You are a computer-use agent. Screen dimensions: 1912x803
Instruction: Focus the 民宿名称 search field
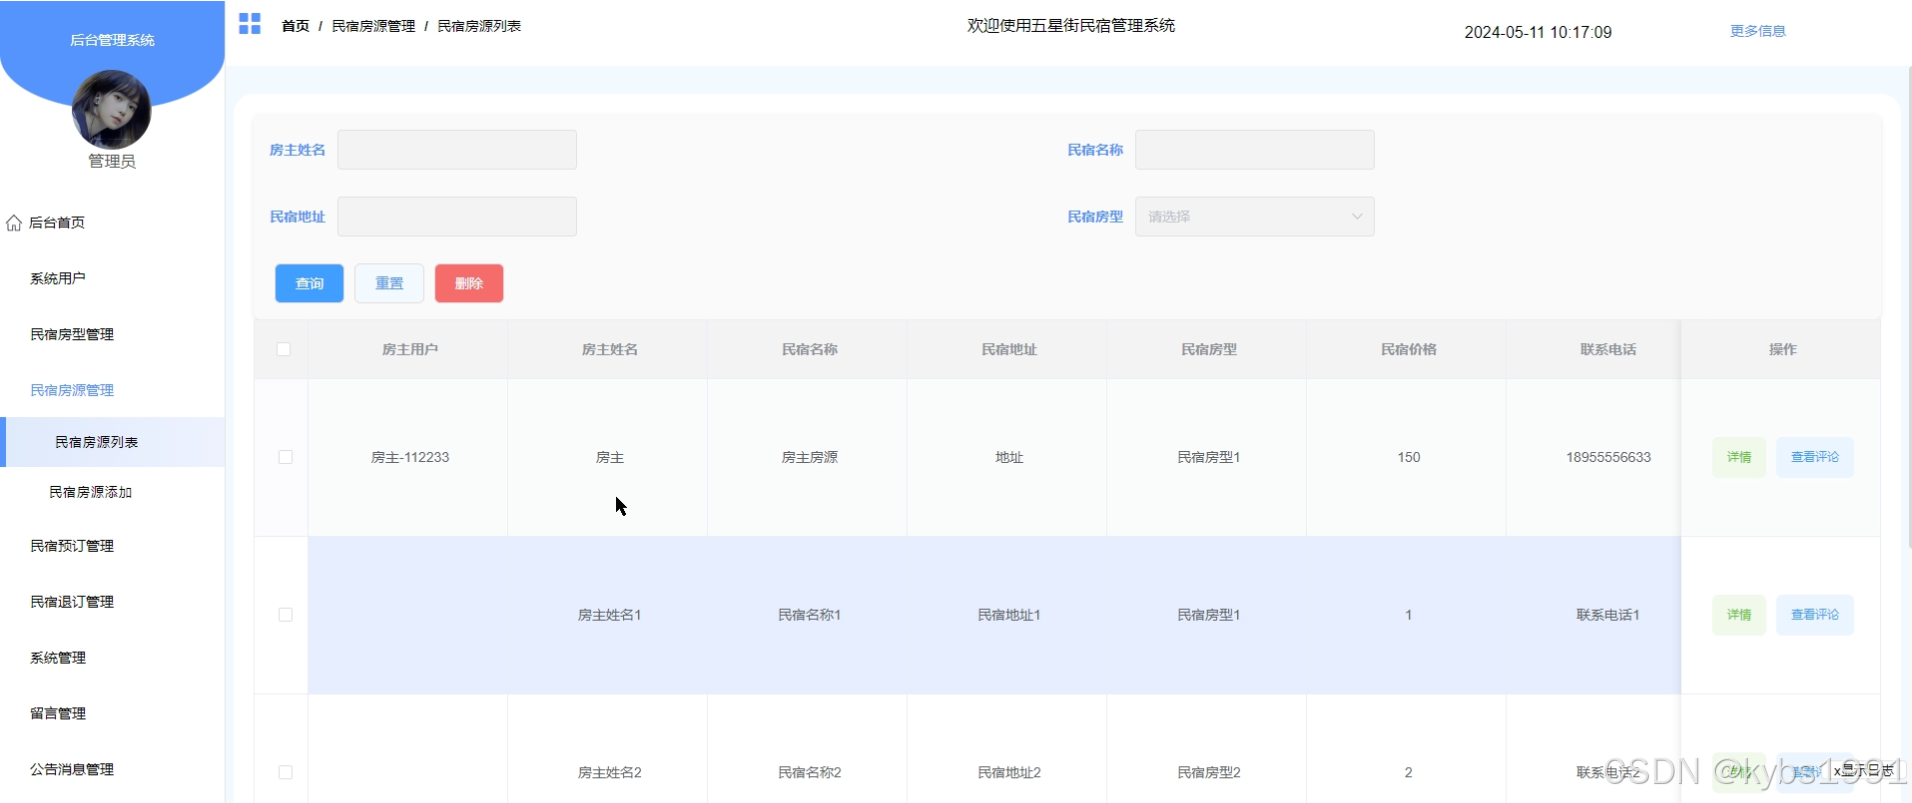pos(1254,150)
